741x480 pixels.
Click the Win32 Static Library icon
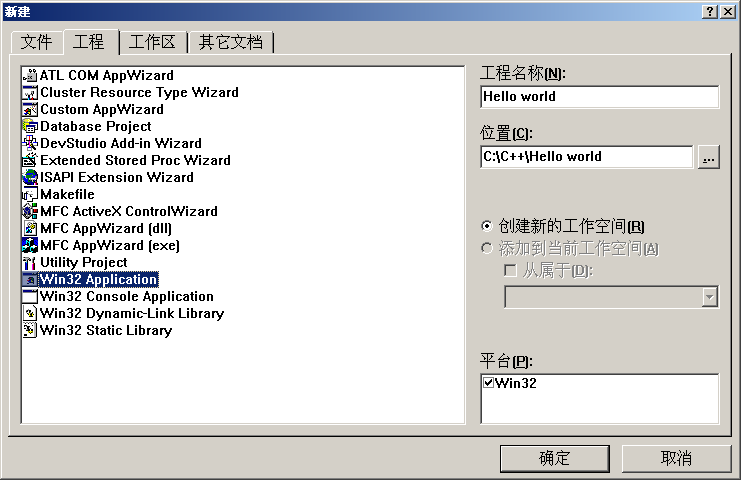coord(30,331)
